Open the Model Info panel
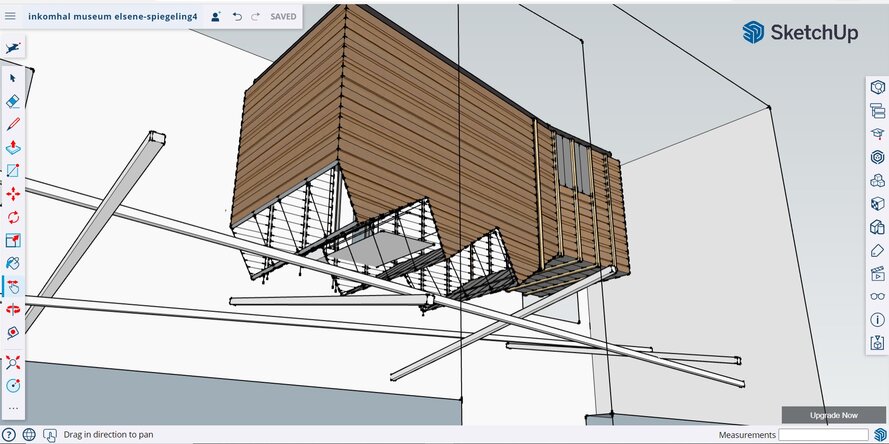Viewport: 889px width, 444px height. coord(877,319)
